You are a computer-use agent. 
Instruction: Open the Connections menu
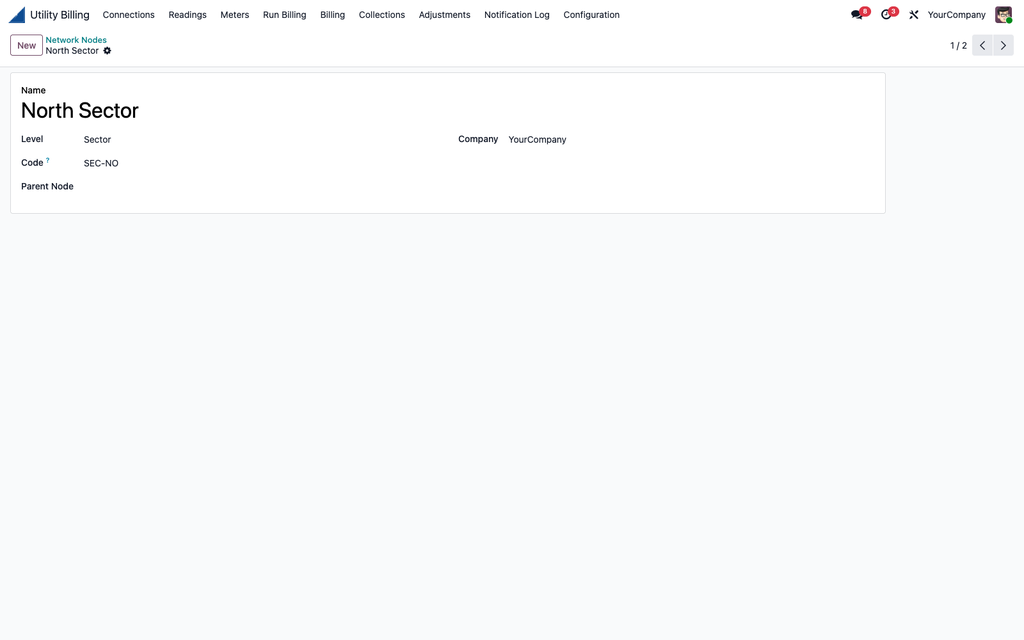(x=129, y=14)
